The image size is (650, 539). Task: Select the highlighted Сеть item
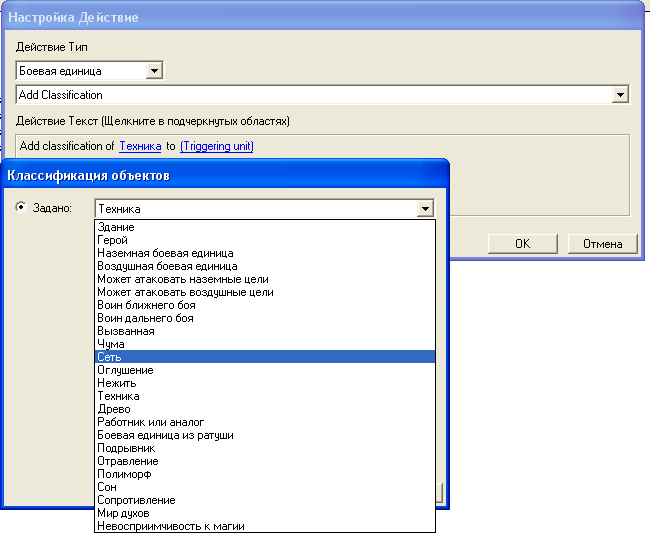coord(265,357)
